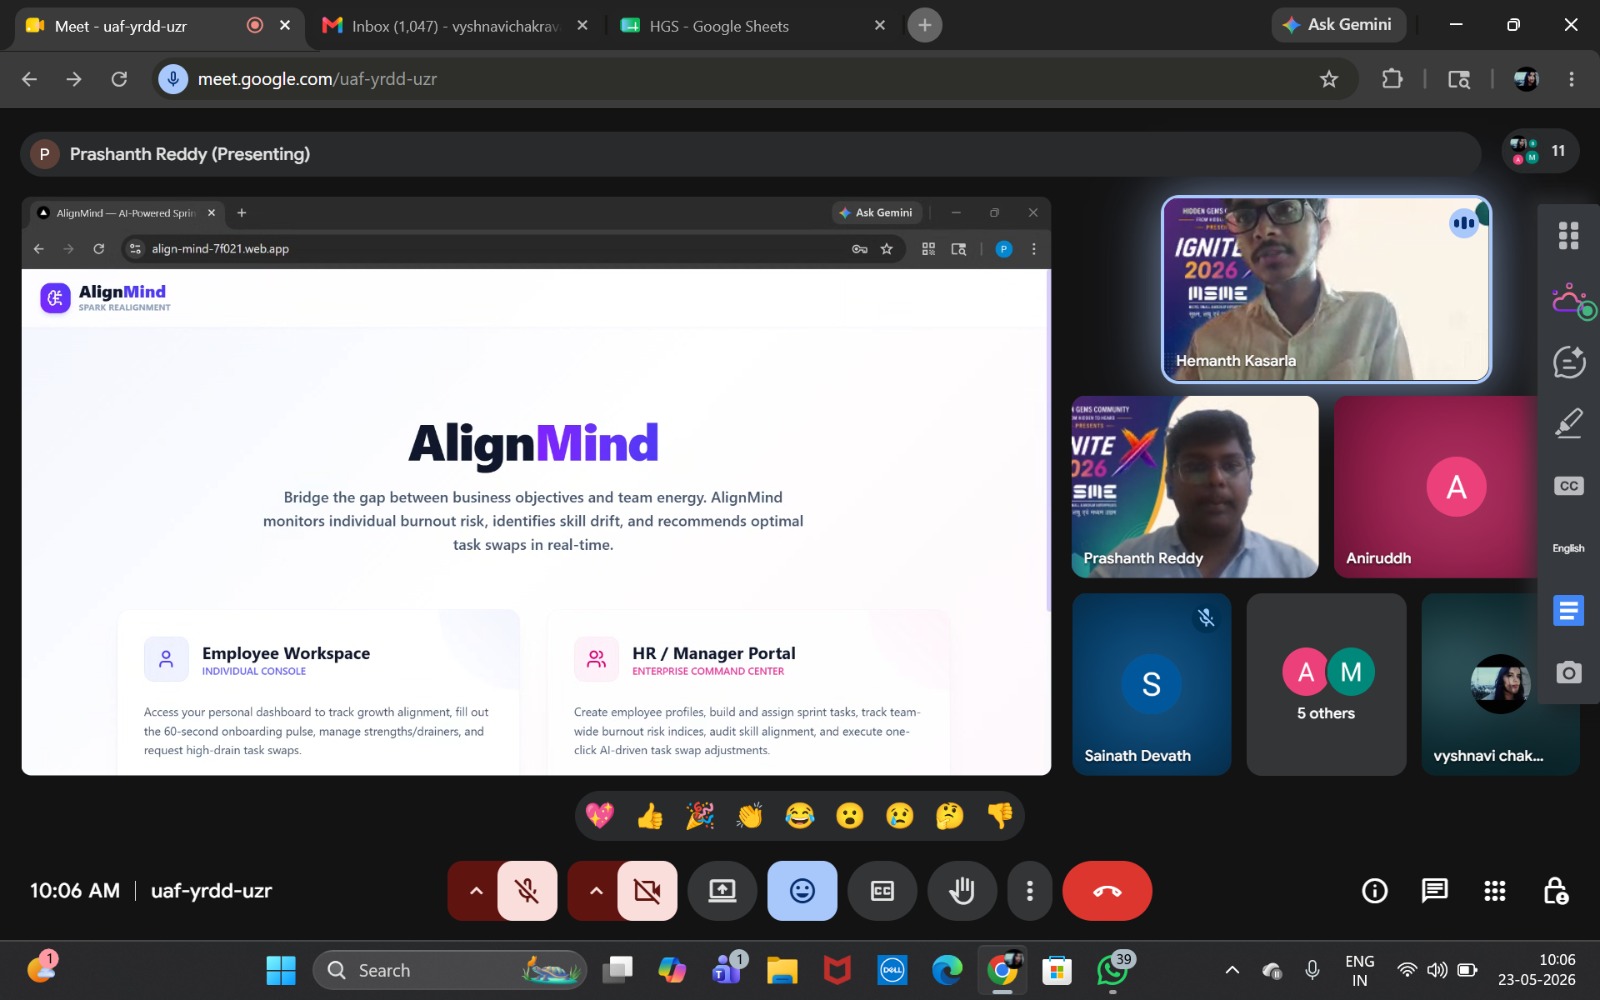Show hidden system tray icons chevron
This screenshot has width=1600, height=1000.
point(1232,970)
